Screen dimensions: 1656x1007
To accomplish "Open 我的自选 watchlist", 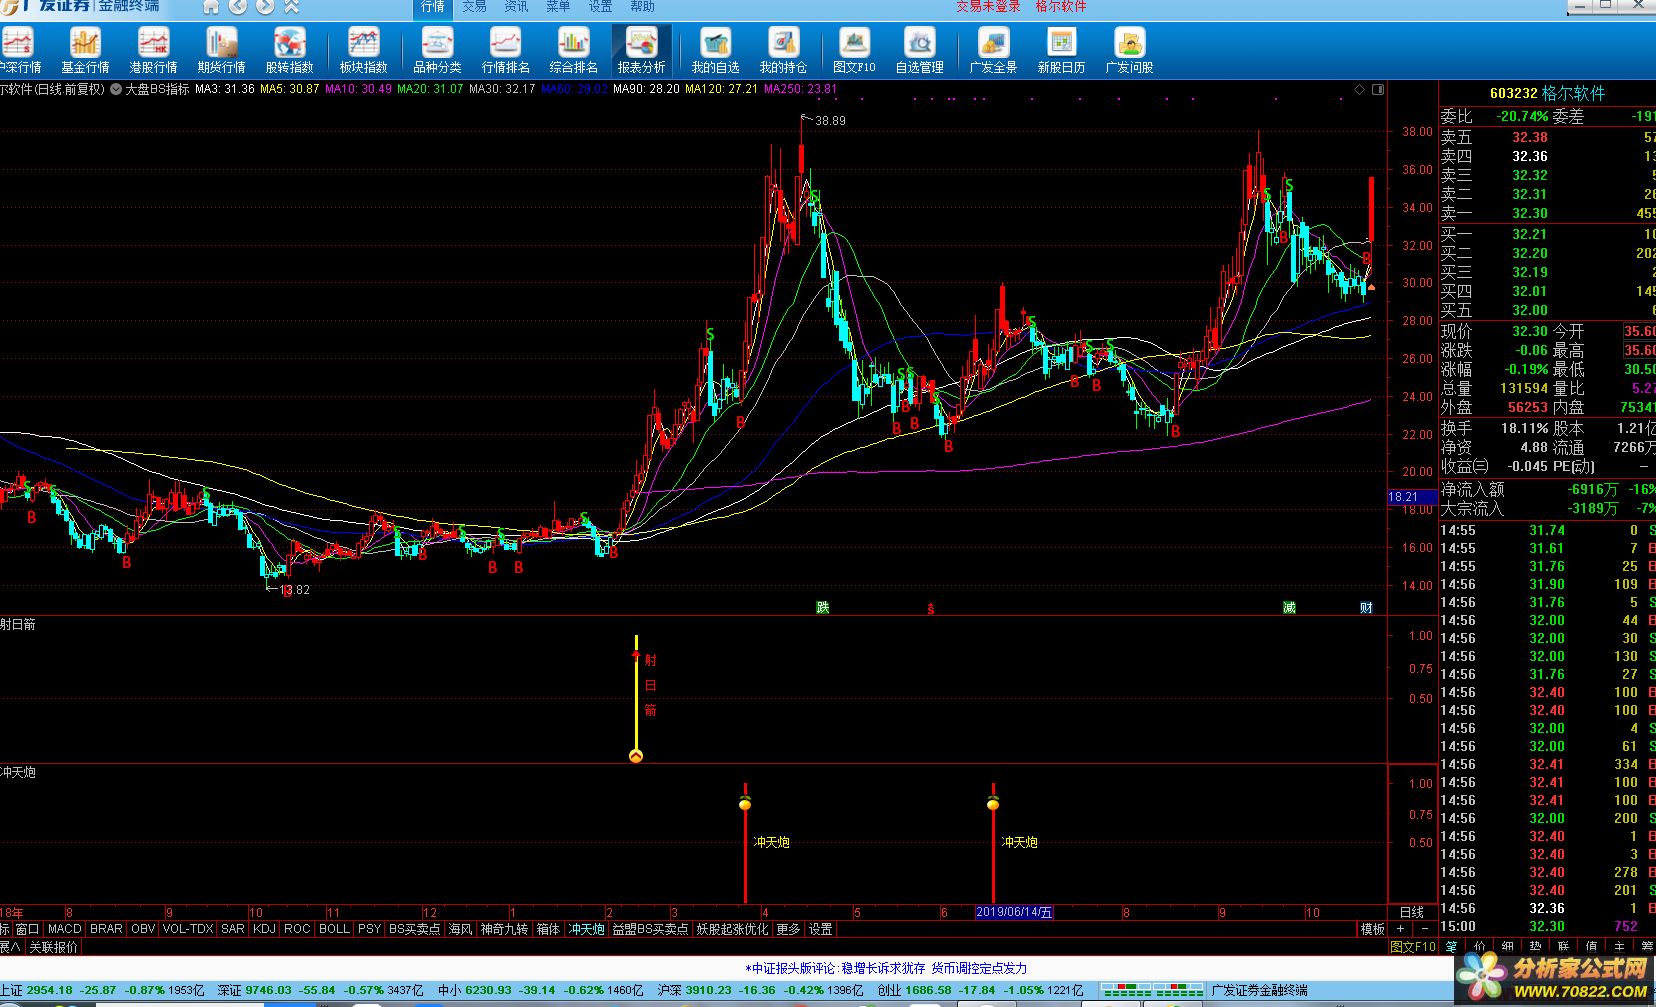I will [x=715, y=50].
